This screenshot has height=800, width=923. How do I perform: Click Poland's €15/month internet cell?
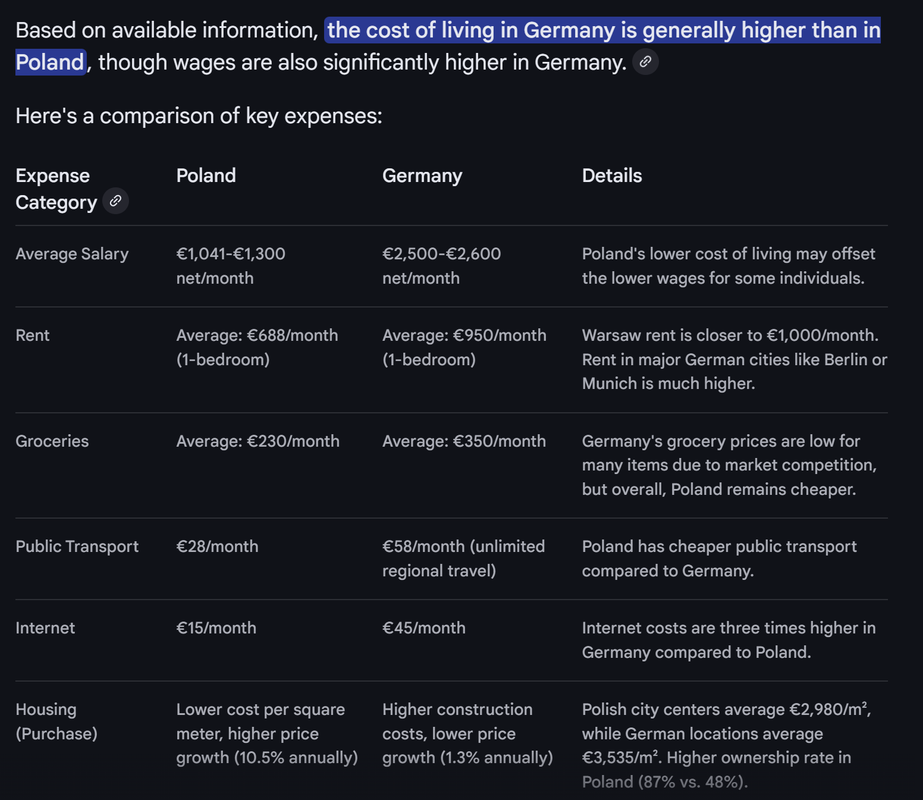click(x=216, y=628)
